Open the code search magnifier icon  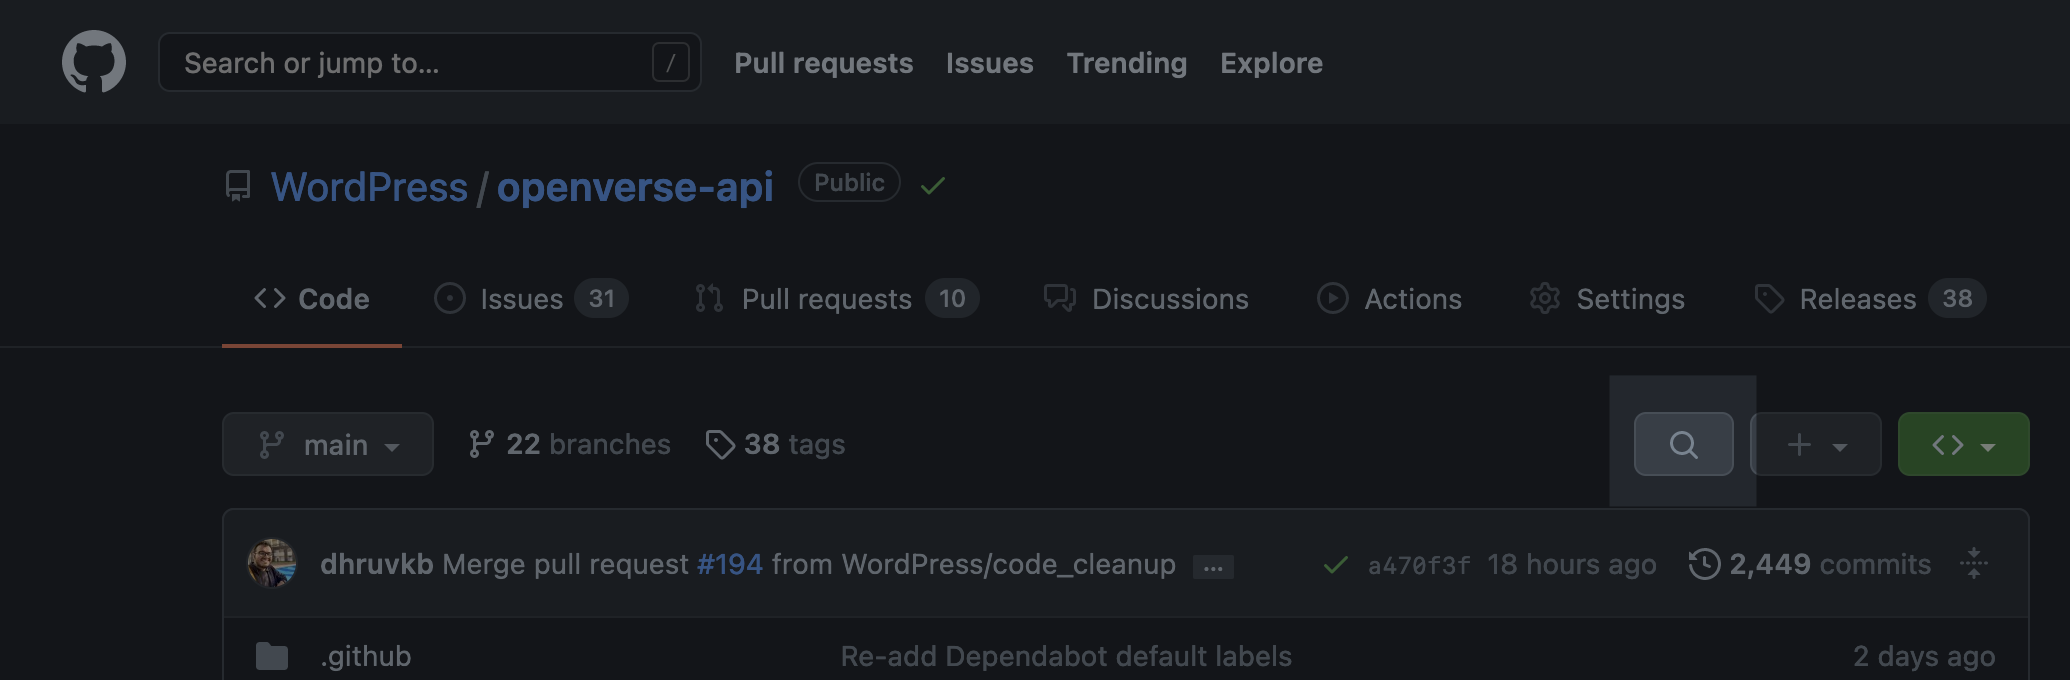[x=1683, y=444]
